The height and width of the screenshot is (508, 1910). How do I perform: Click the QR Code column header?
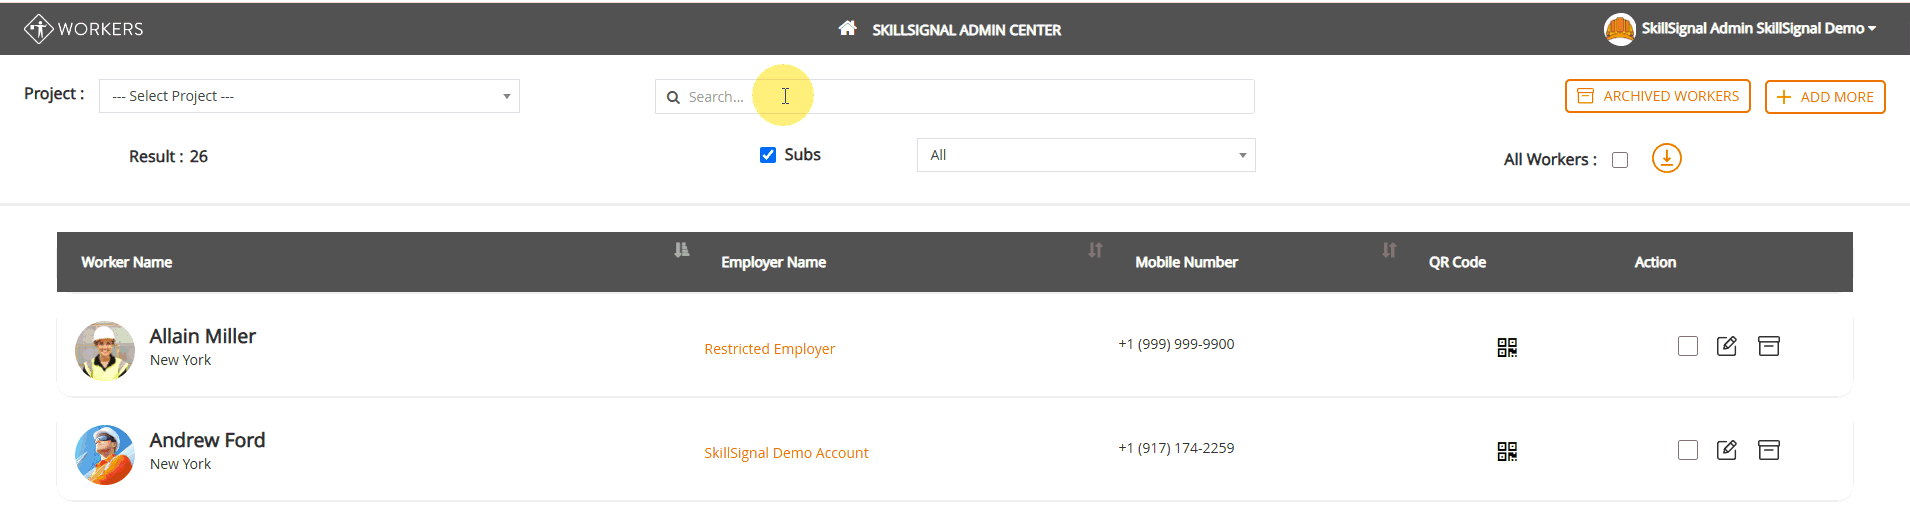1457,262
